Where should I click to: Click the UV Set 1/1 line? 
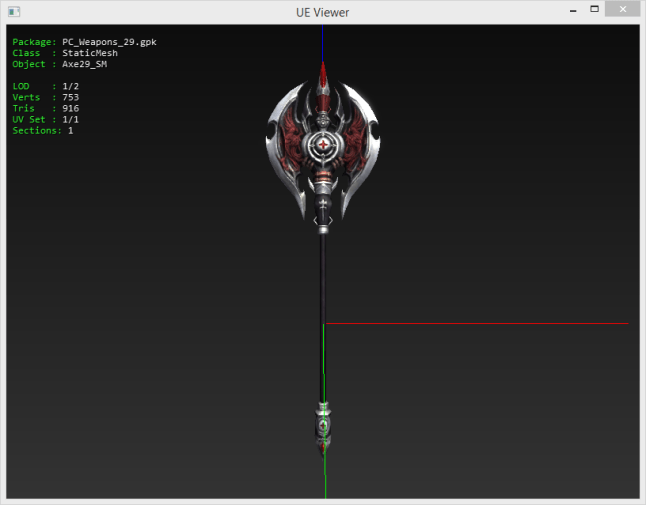[x=45, y=119]
